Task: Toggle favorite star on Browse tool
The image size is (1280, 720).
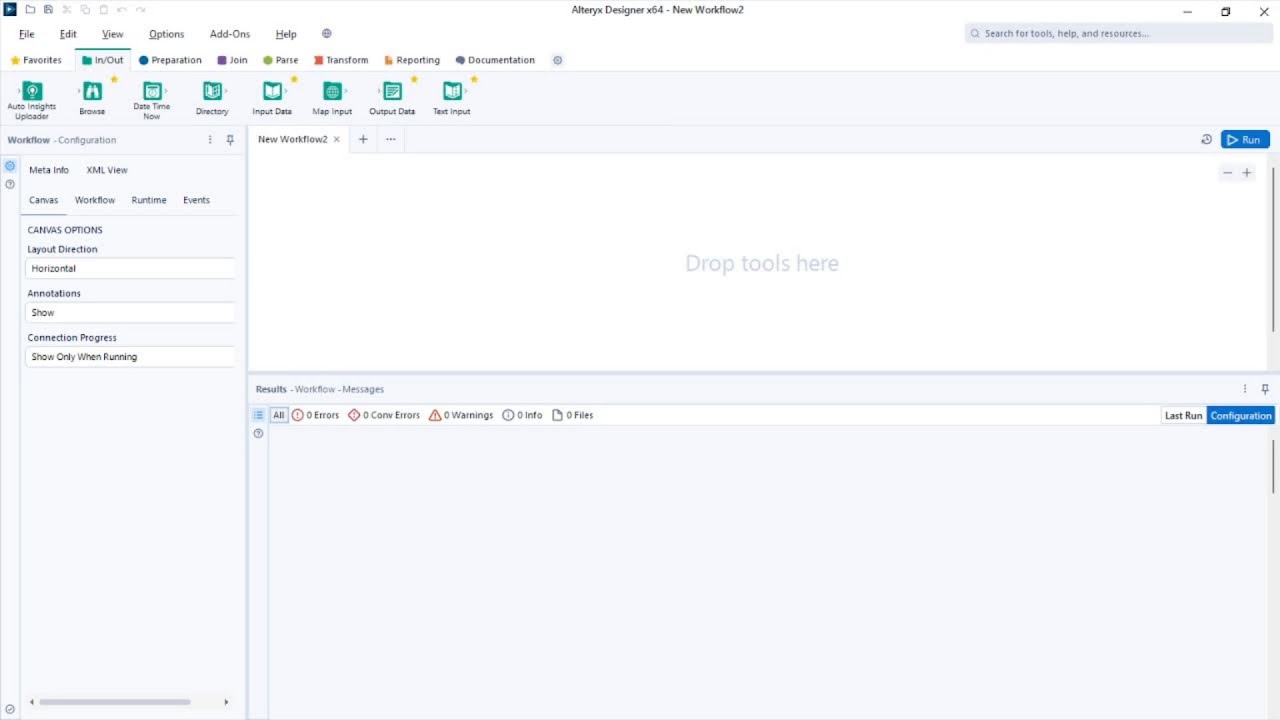Action: click(114, 79)
